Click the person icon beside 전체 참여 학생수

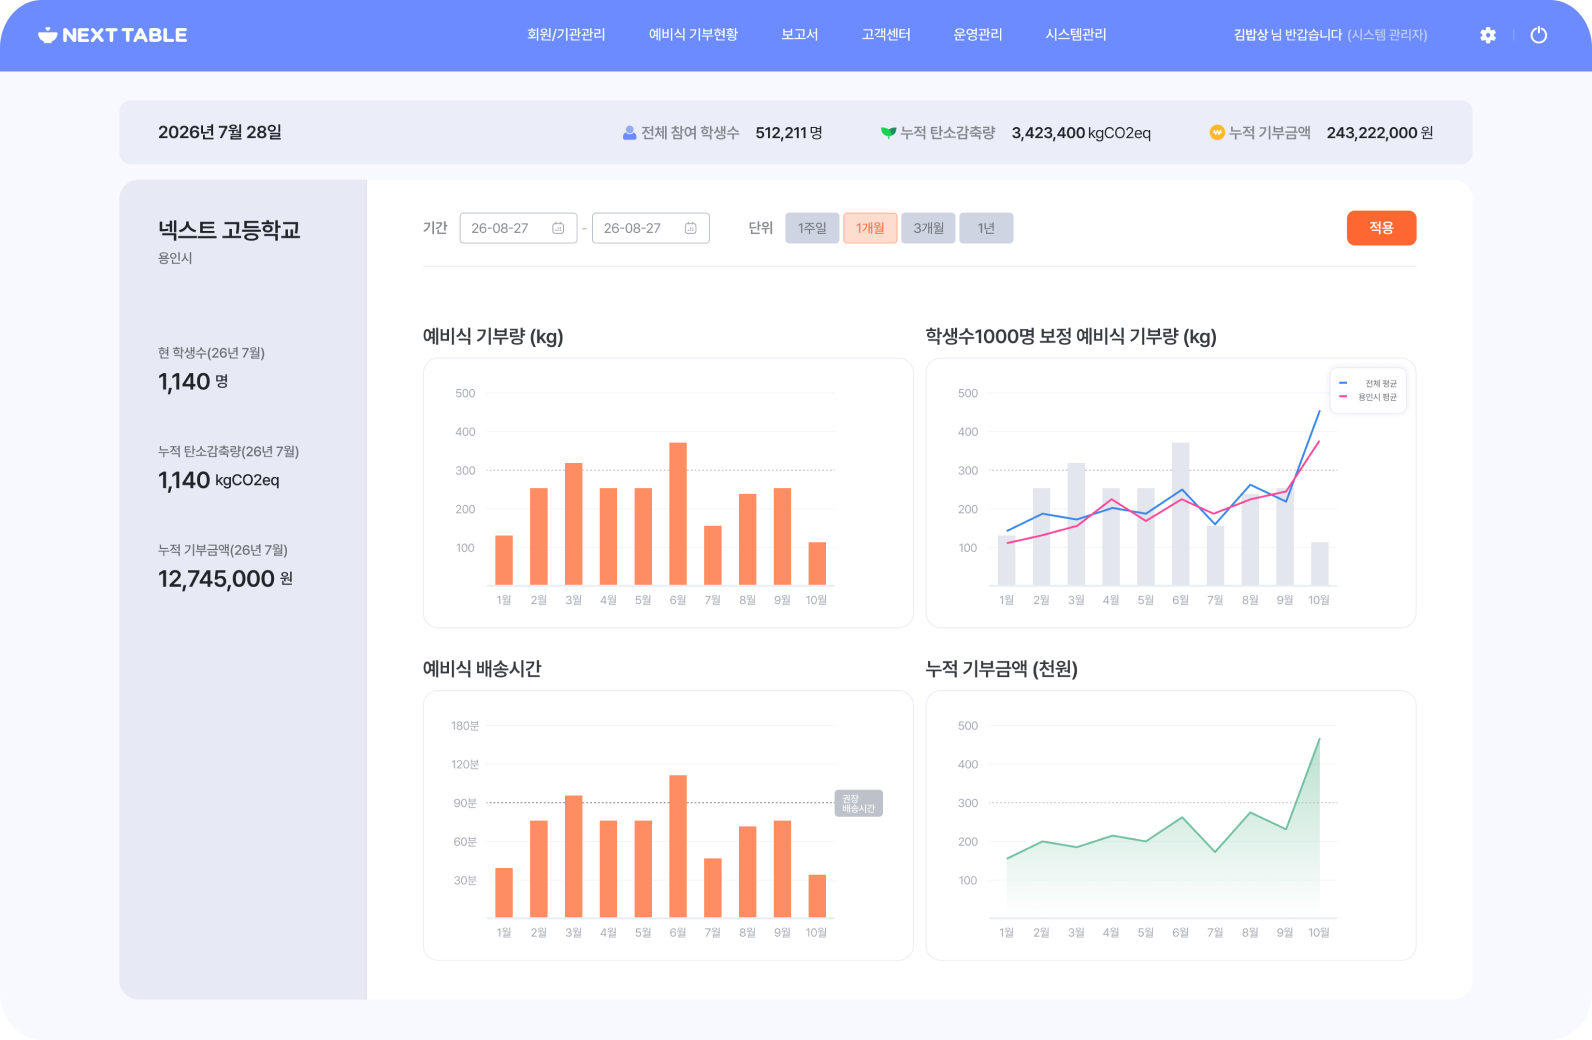(x=629, y=133)
